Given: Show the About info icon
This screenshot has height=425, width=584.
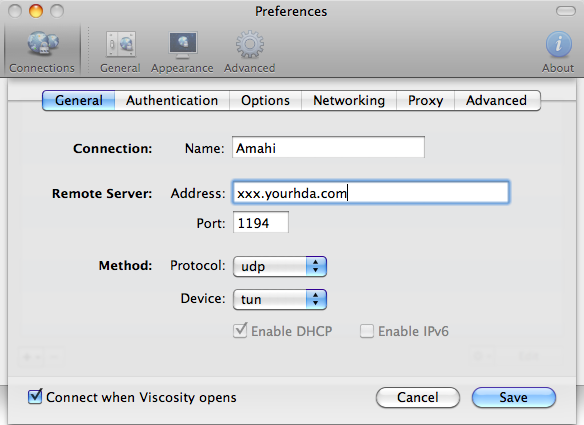Looking at the screenshot, I should pos(558,44).
